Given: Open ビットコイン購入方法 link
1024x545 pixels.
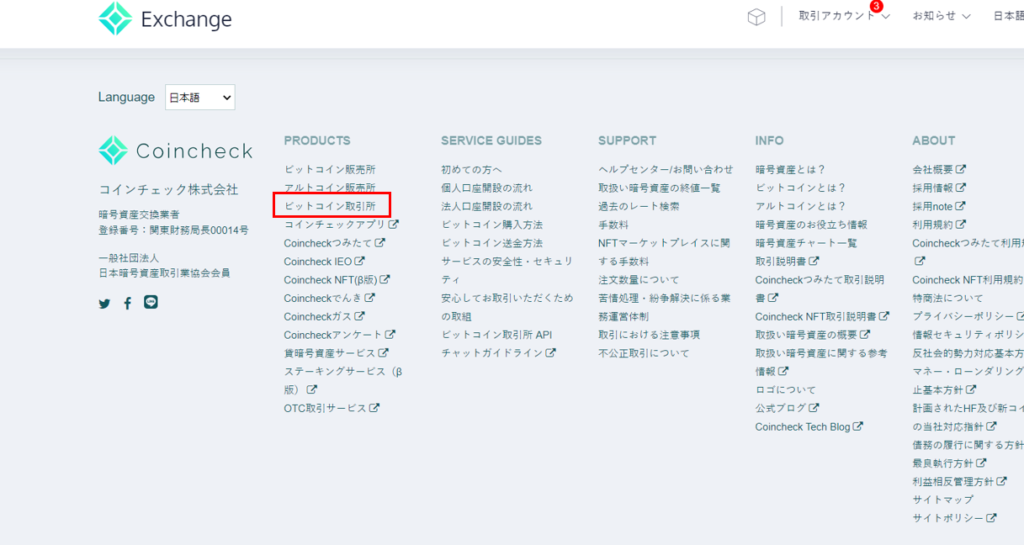Looking at the screenshot, I should (x=492, y=224).
